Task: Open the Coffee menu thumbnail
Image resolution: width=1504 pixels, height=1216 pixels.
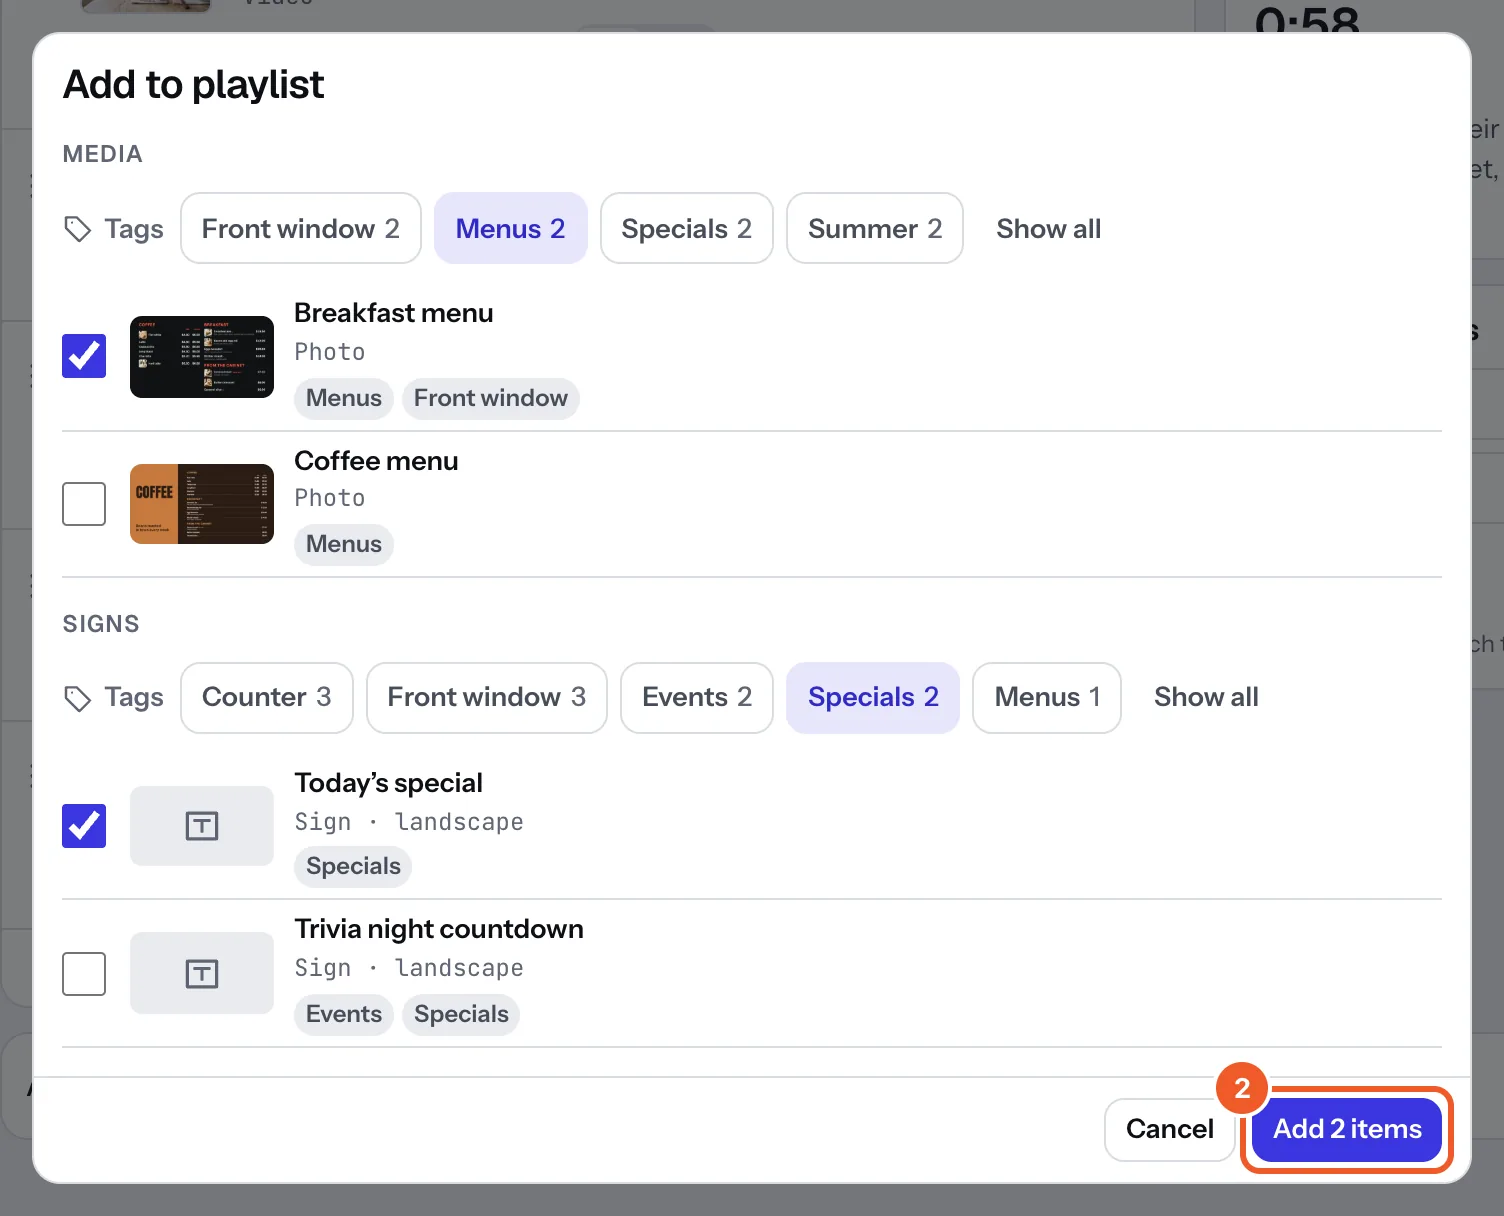Action: pyautogui.click(x=202, y=504)
